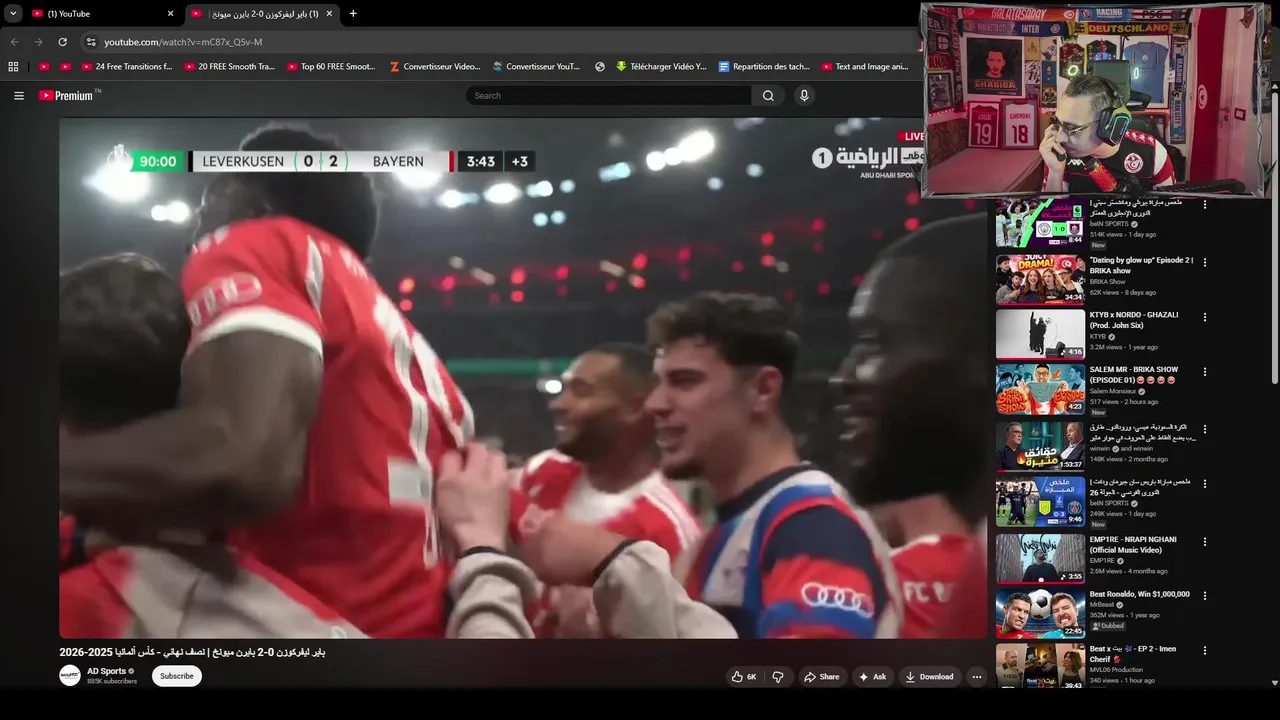Switch to the "(1) YouTube" tab
The height and width of the screenshot is (720, 1280).
(x=102, y=14)
